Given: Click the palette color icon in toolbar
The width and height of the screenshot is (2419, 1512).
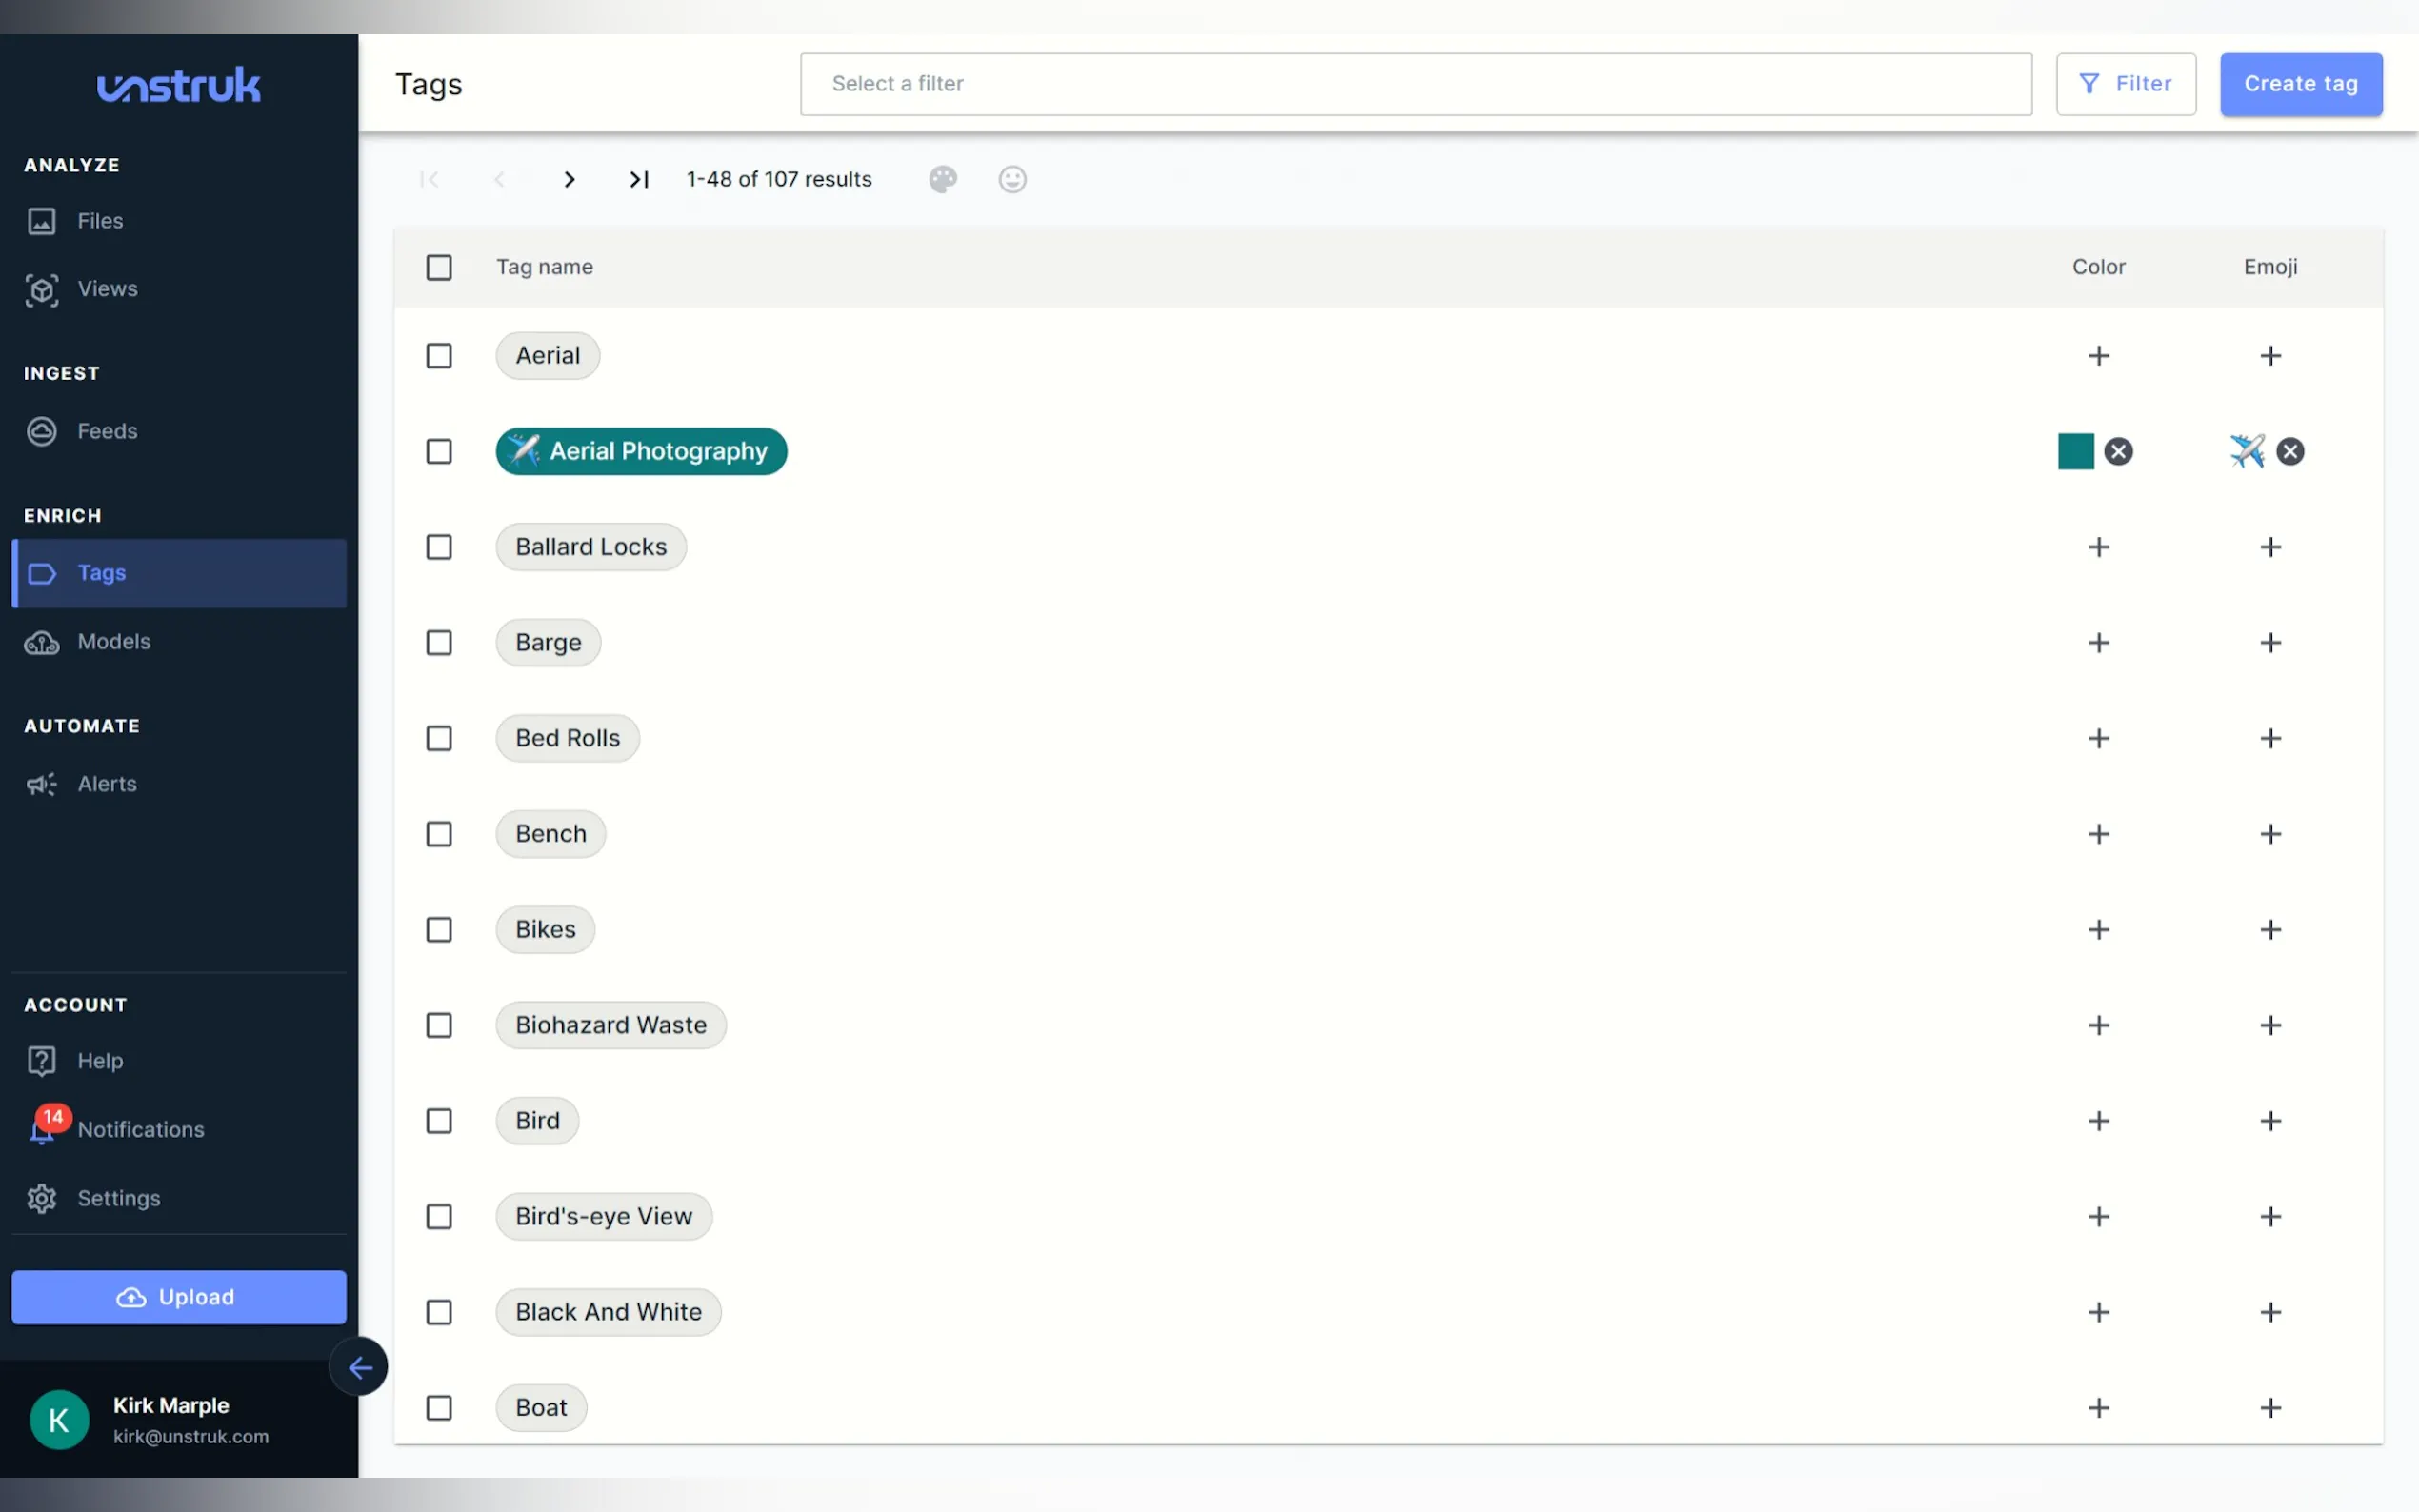Looking at the screenshot, I should click(x=942, y=179).
